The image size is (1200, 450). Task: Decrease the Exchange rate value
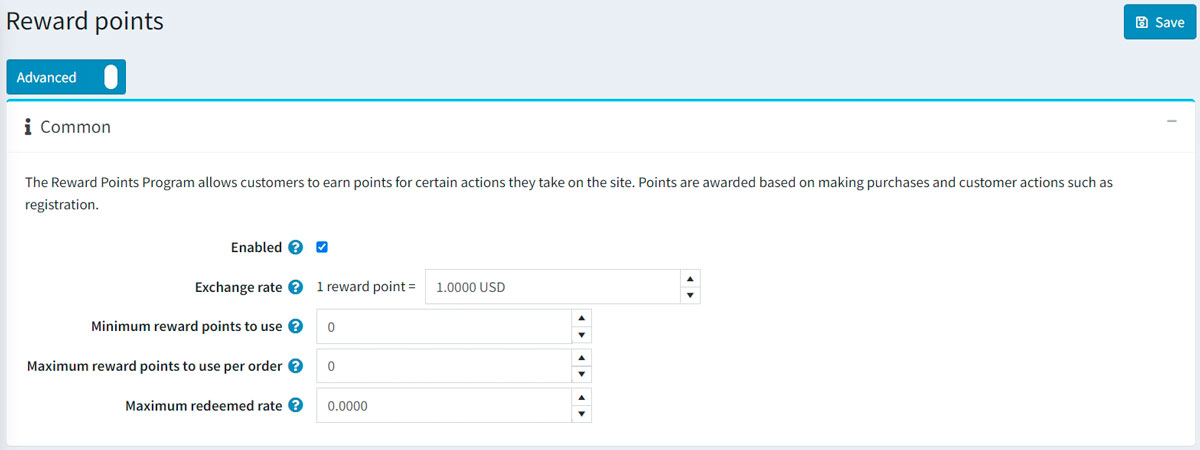689,296
